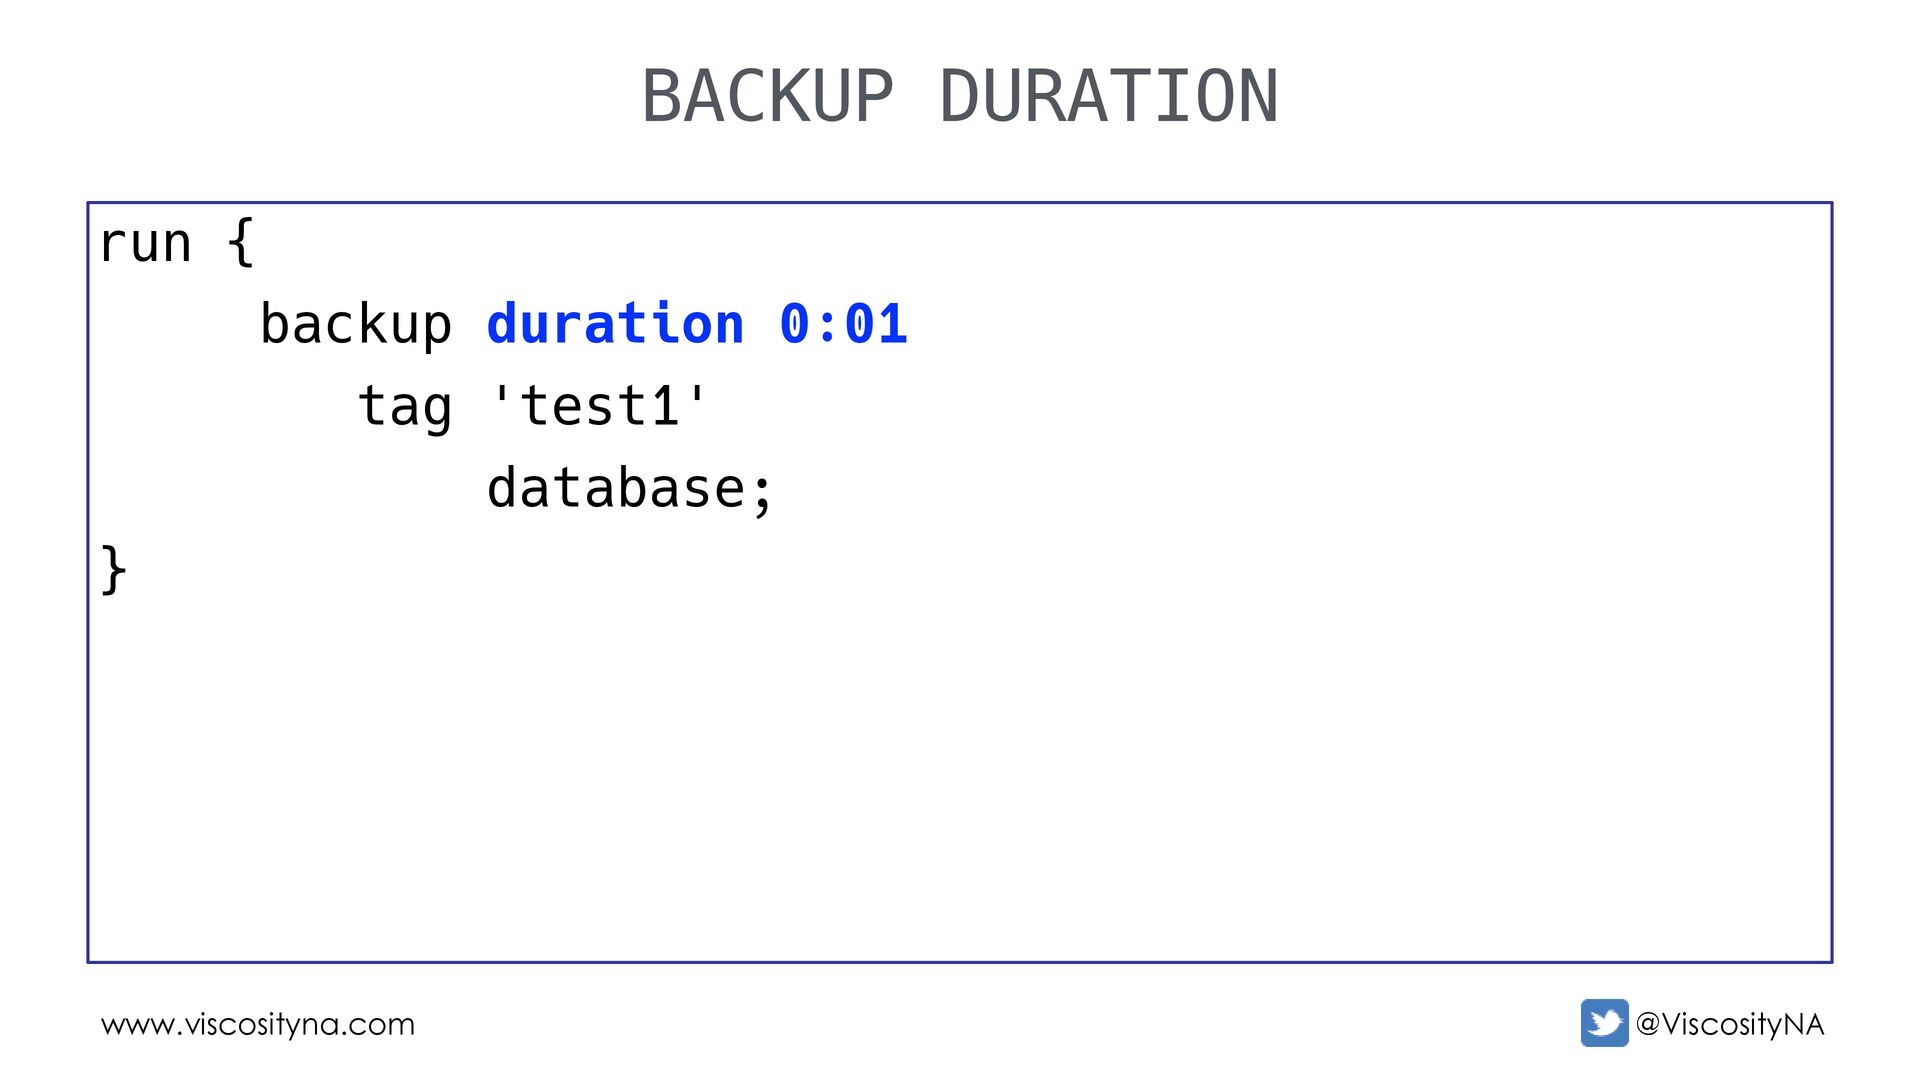Click the 'tag' keyword in the code
The height and width of the screenshot is (1080, 1920).
(x=405, y=407)
